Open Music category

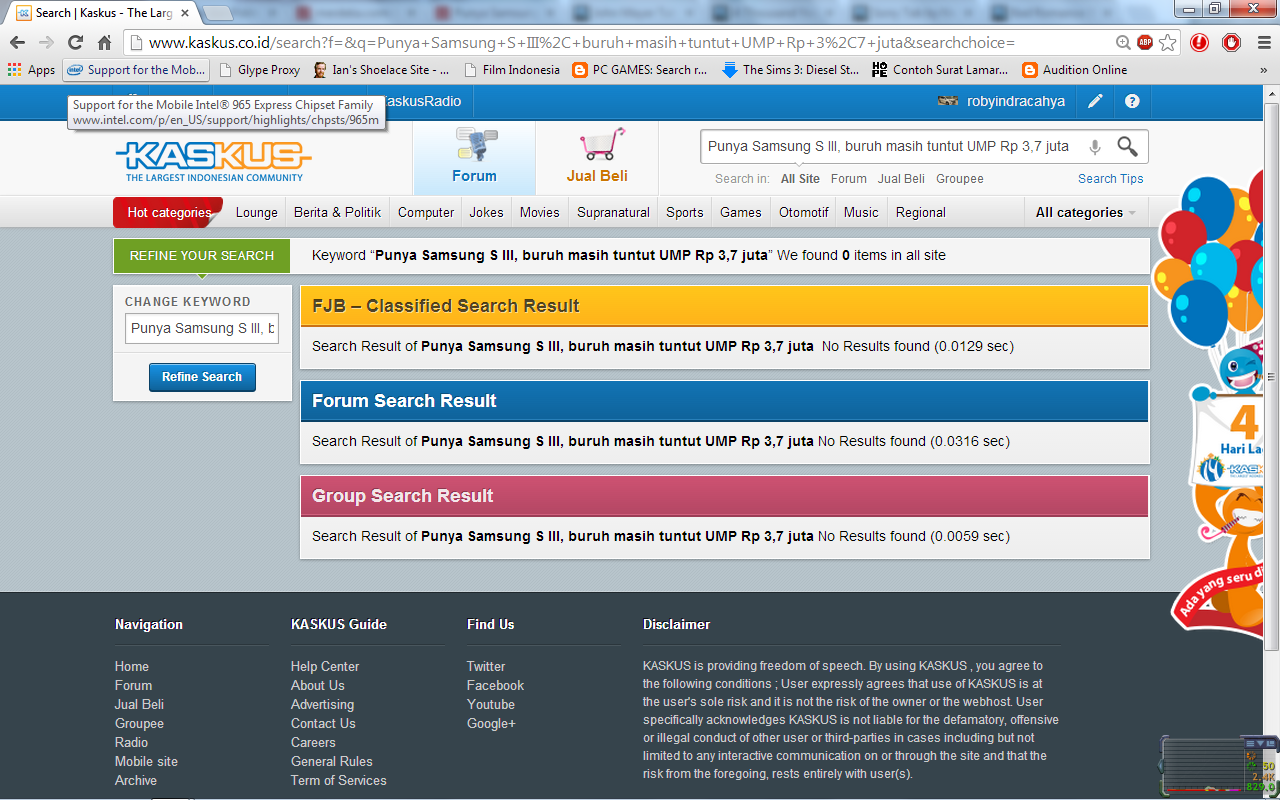[x=861, y=212]
